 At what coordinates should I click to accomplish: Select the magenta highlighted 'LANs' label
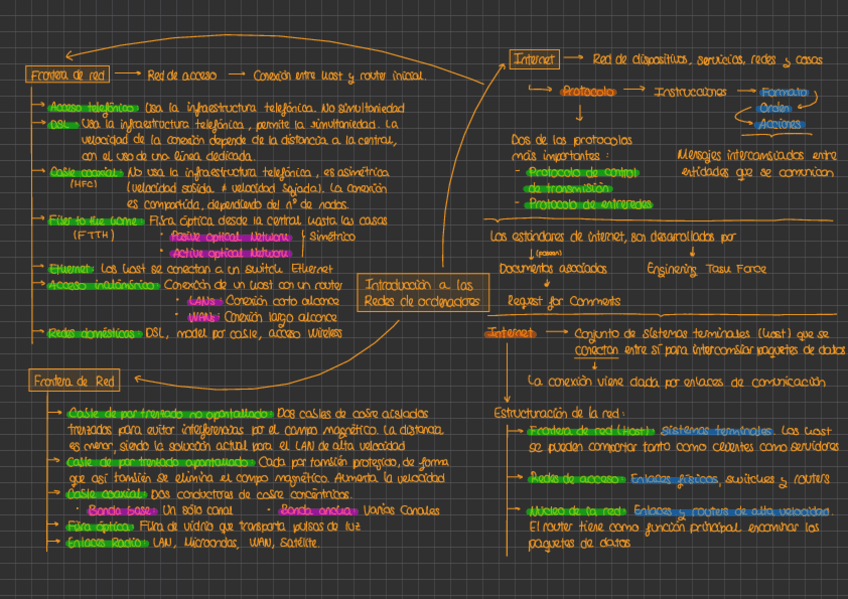[x=201, y=300]
